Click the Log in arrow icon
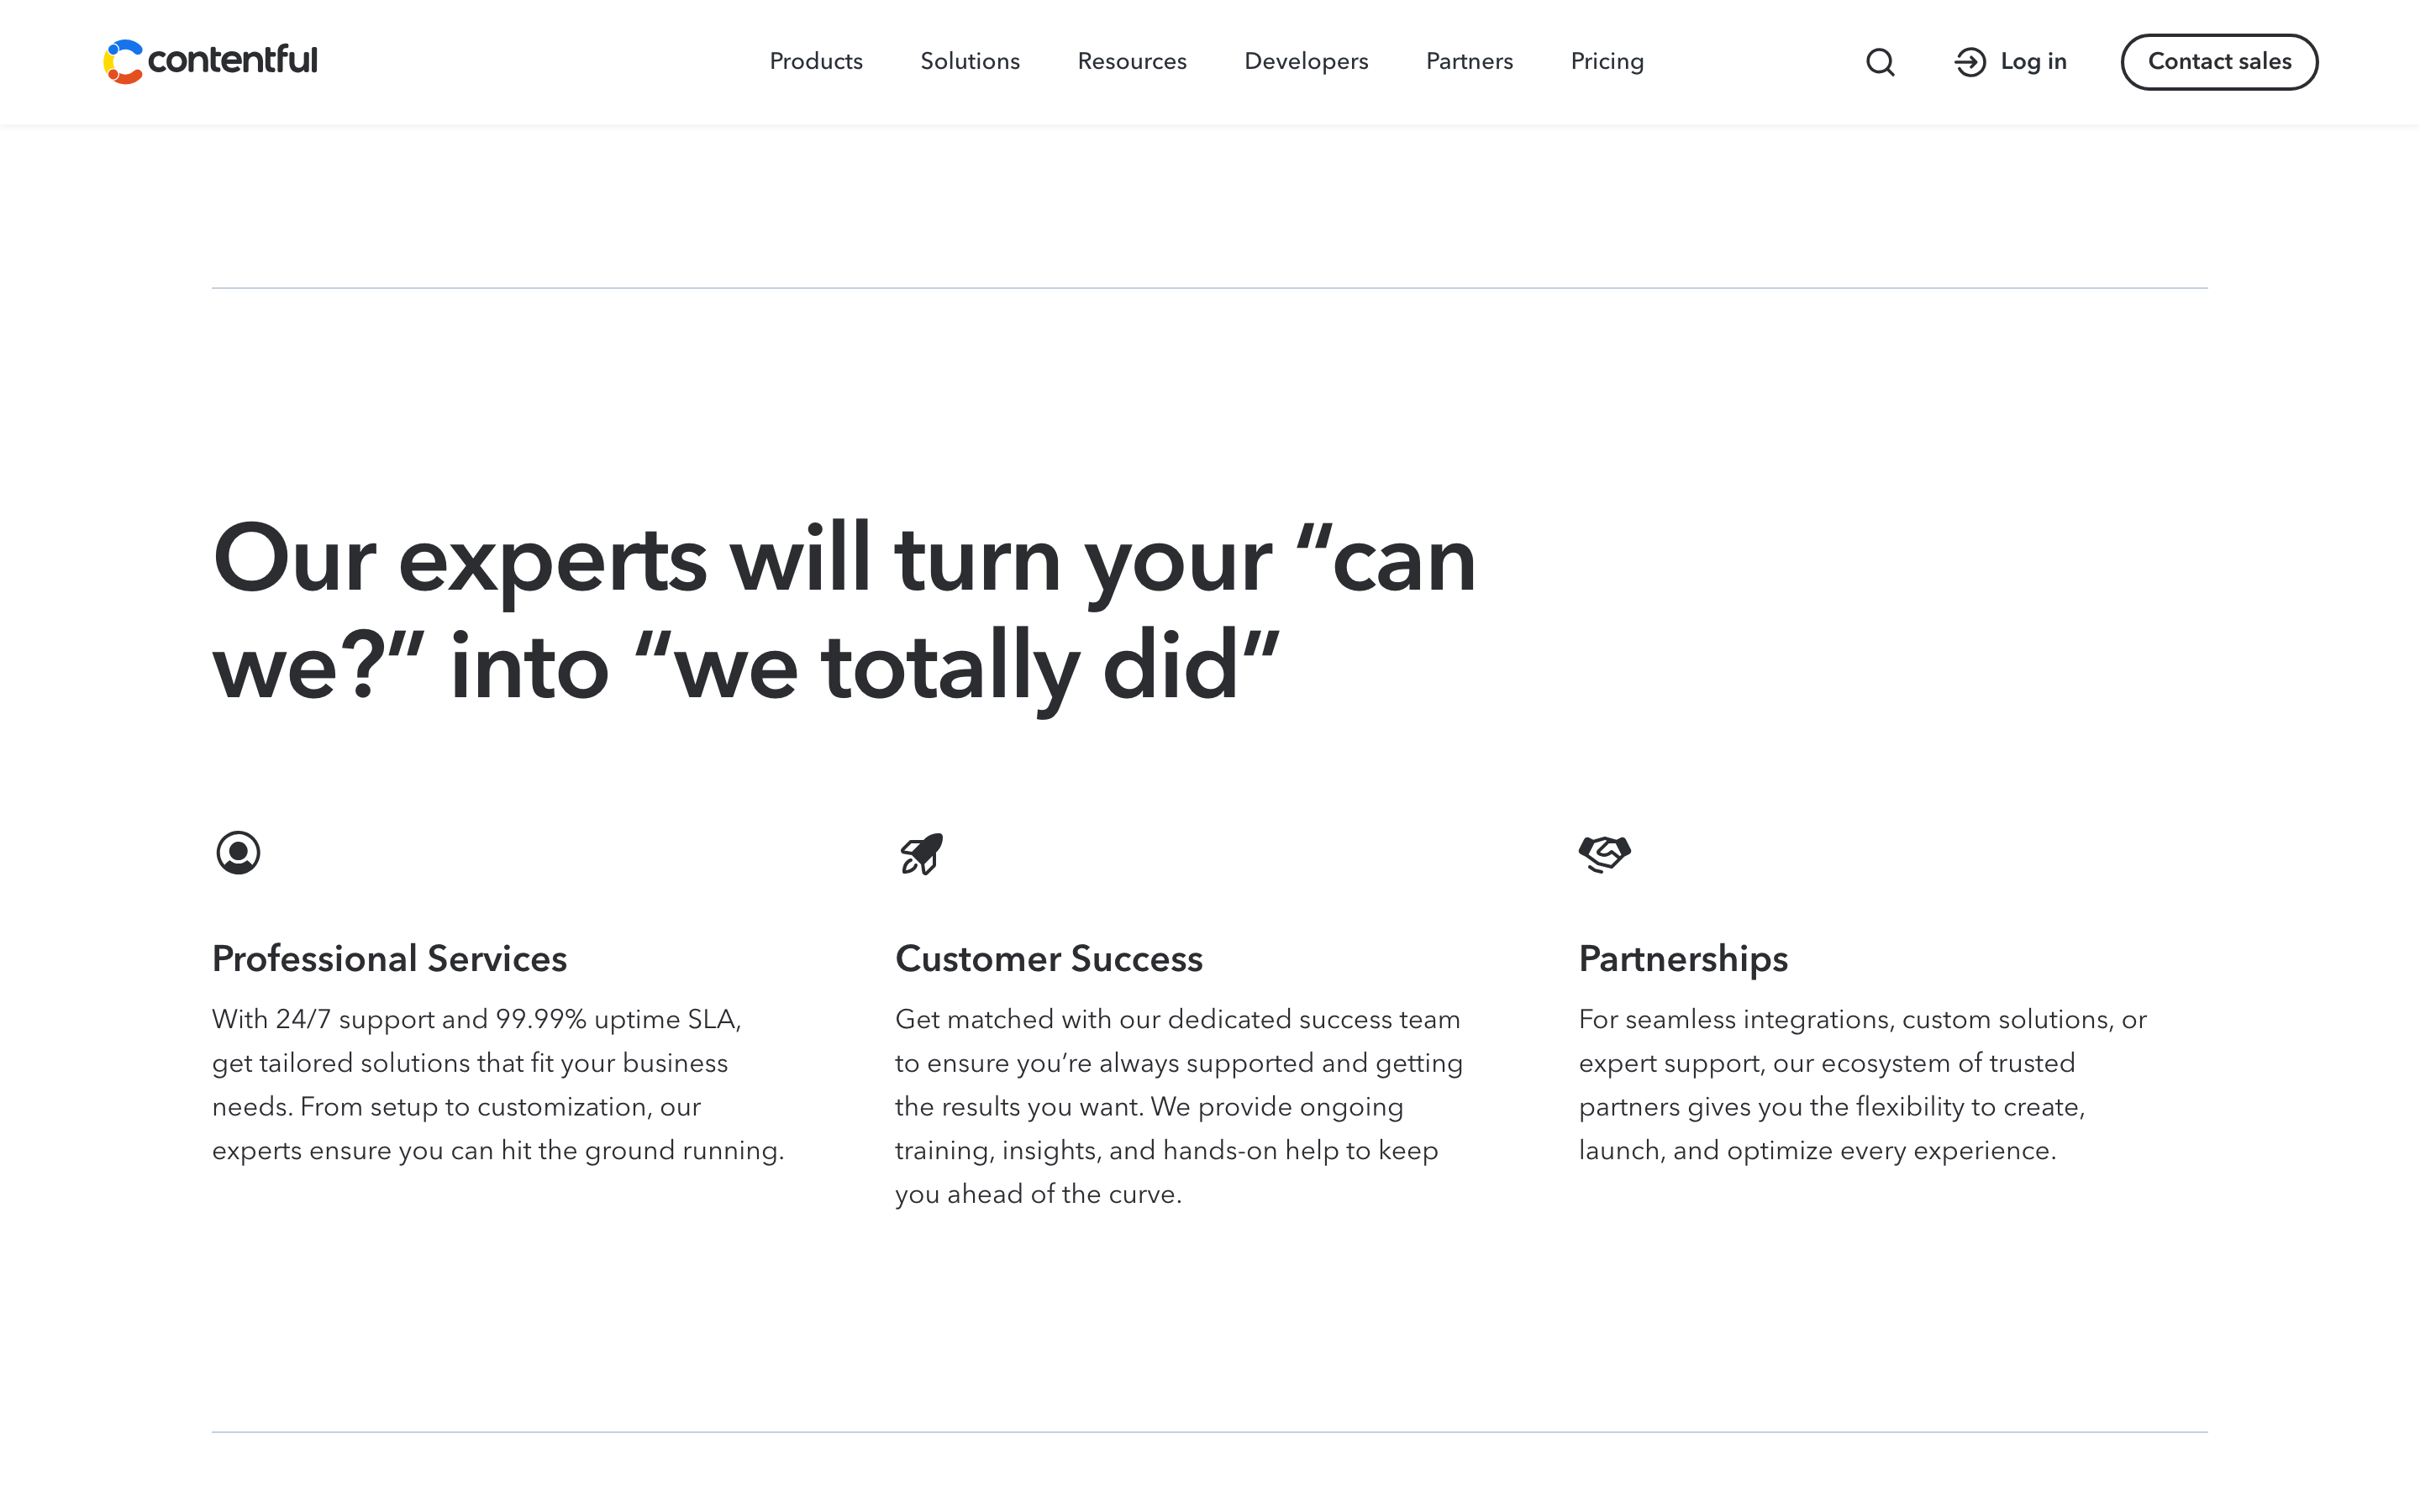 pyautogui.click(x=1970, y=62)
